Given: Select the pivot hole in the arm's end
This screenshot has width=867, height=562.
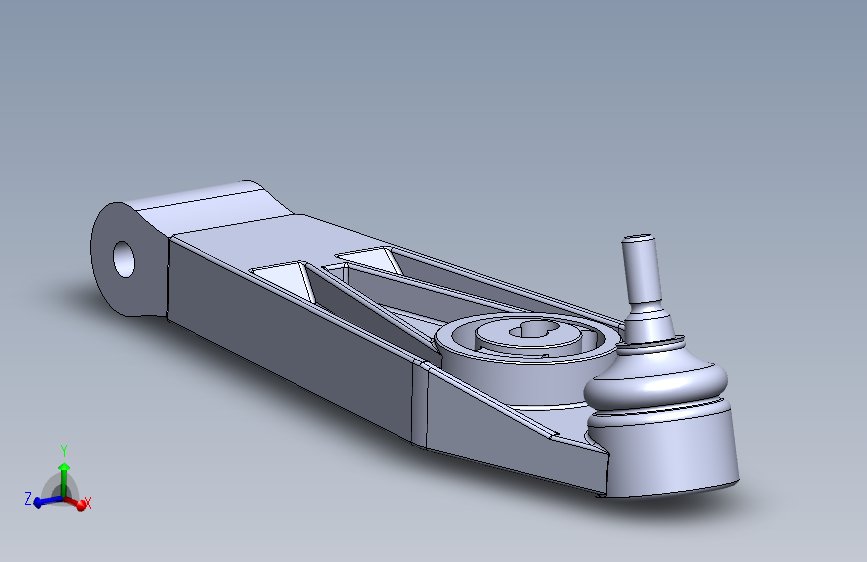Looking at the screenshot, I should (124, 259).
